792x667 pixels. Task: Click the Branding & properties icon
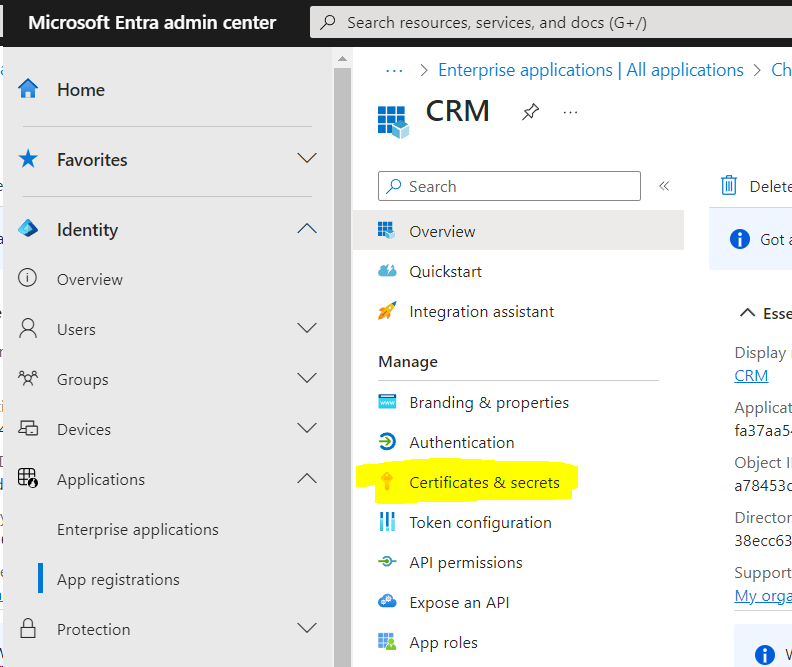point(387,401)
